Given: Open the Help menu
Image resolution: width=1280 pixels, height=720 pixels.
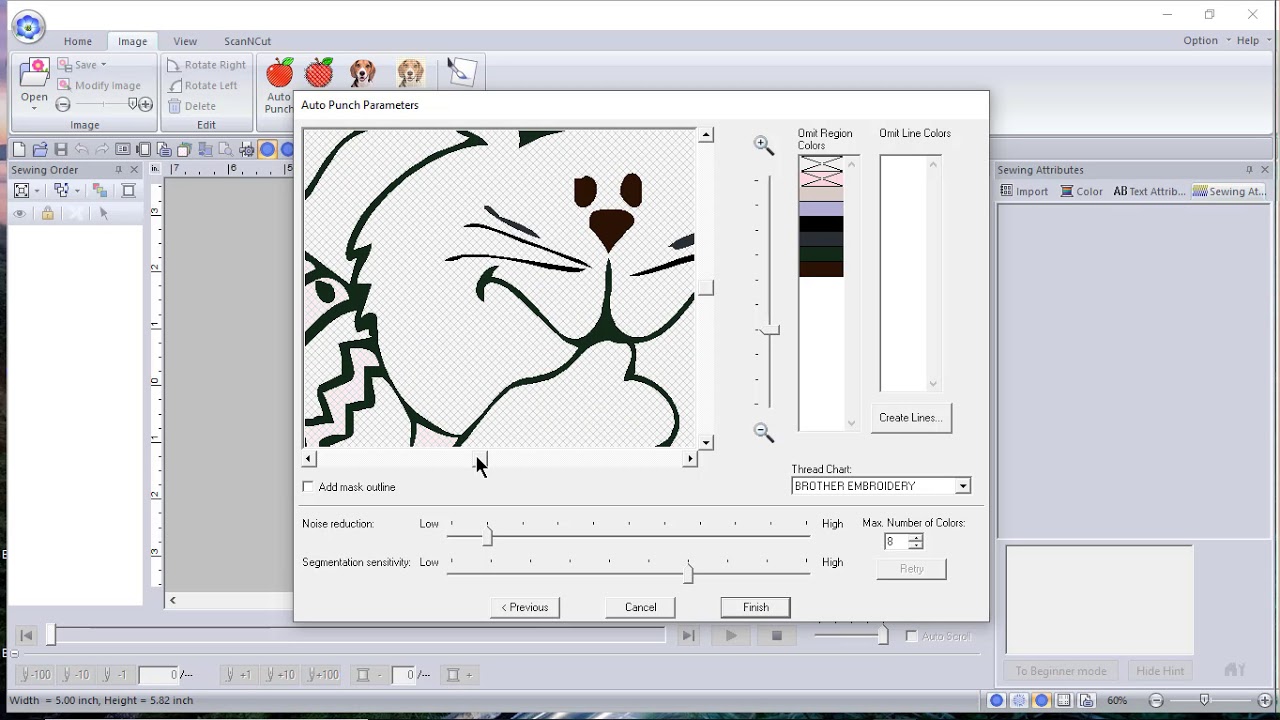Looking at the screenshot, I should point(1252,41).
